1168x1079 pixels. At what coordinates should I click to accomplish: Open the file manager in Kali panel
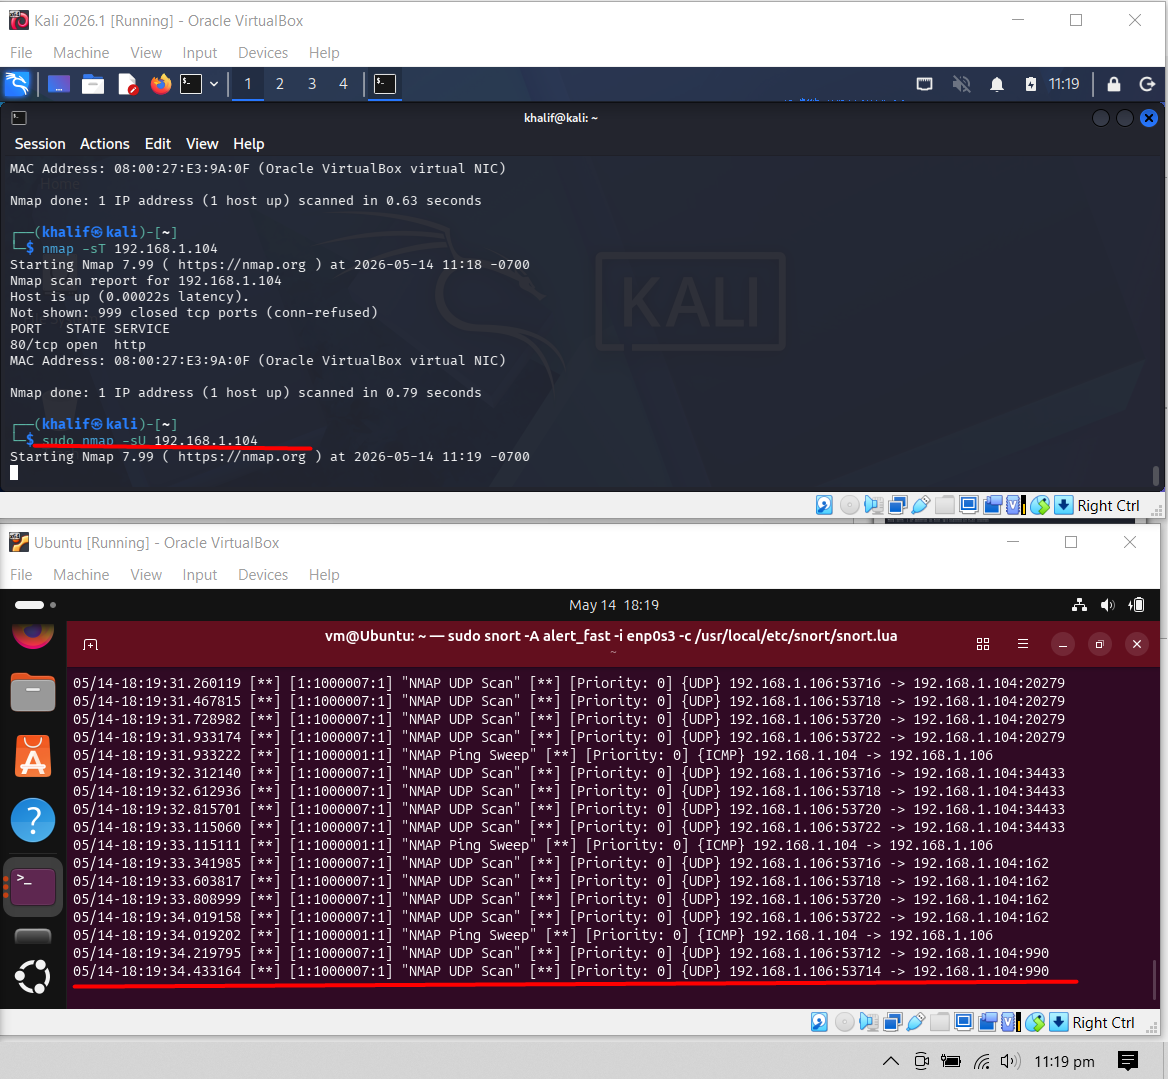[x=92, y=84]
